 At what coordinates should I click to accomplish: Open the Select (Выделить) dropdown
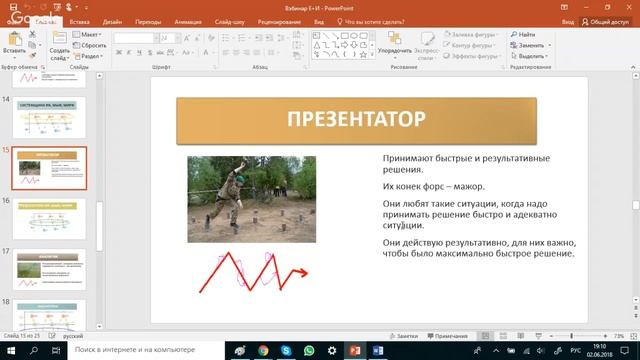(529, 56)
